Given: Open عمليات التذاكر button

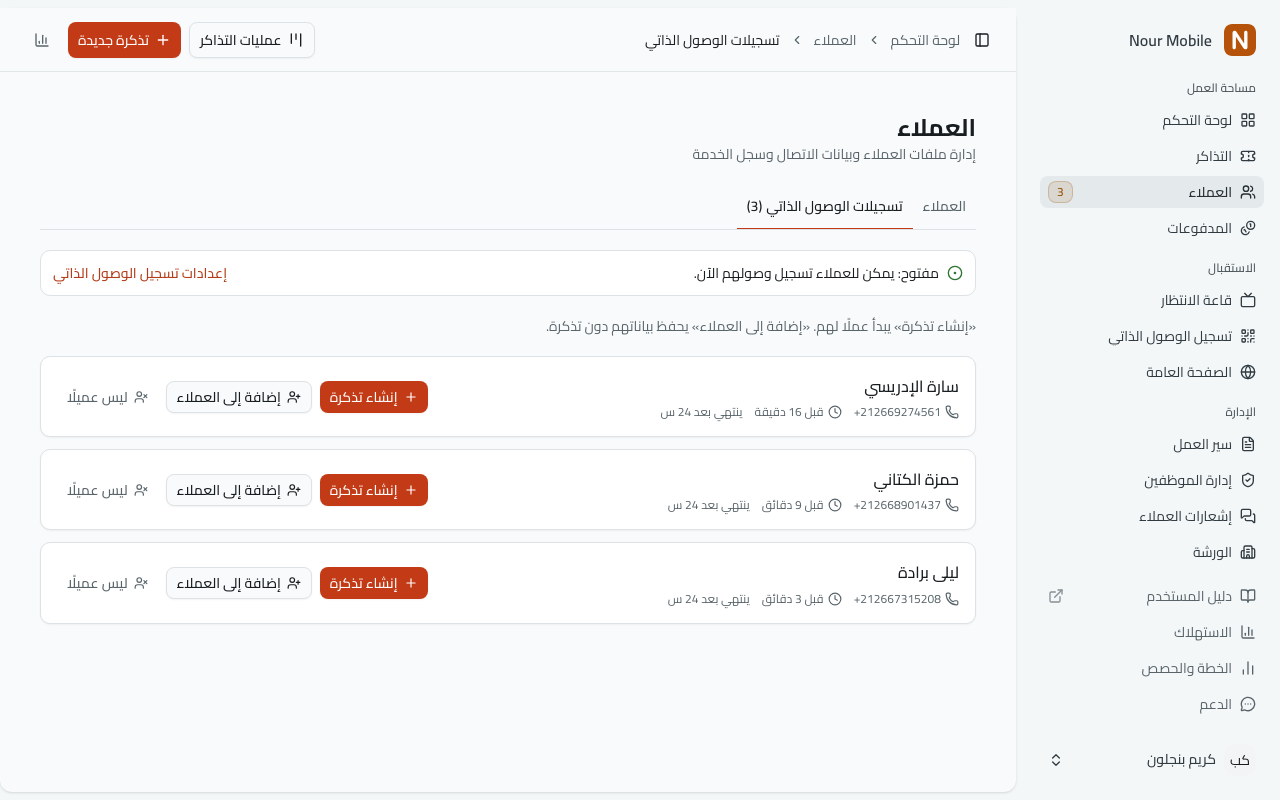Looking at the screenshot, I should 252,40.
